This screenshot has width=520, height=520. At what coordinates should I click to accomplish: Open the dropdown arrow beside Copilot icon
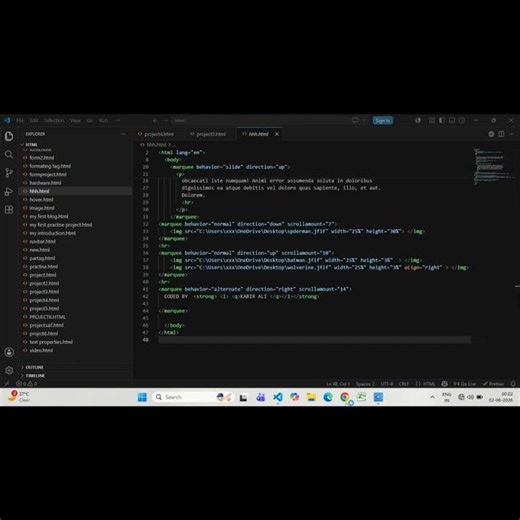pos(364,120)
